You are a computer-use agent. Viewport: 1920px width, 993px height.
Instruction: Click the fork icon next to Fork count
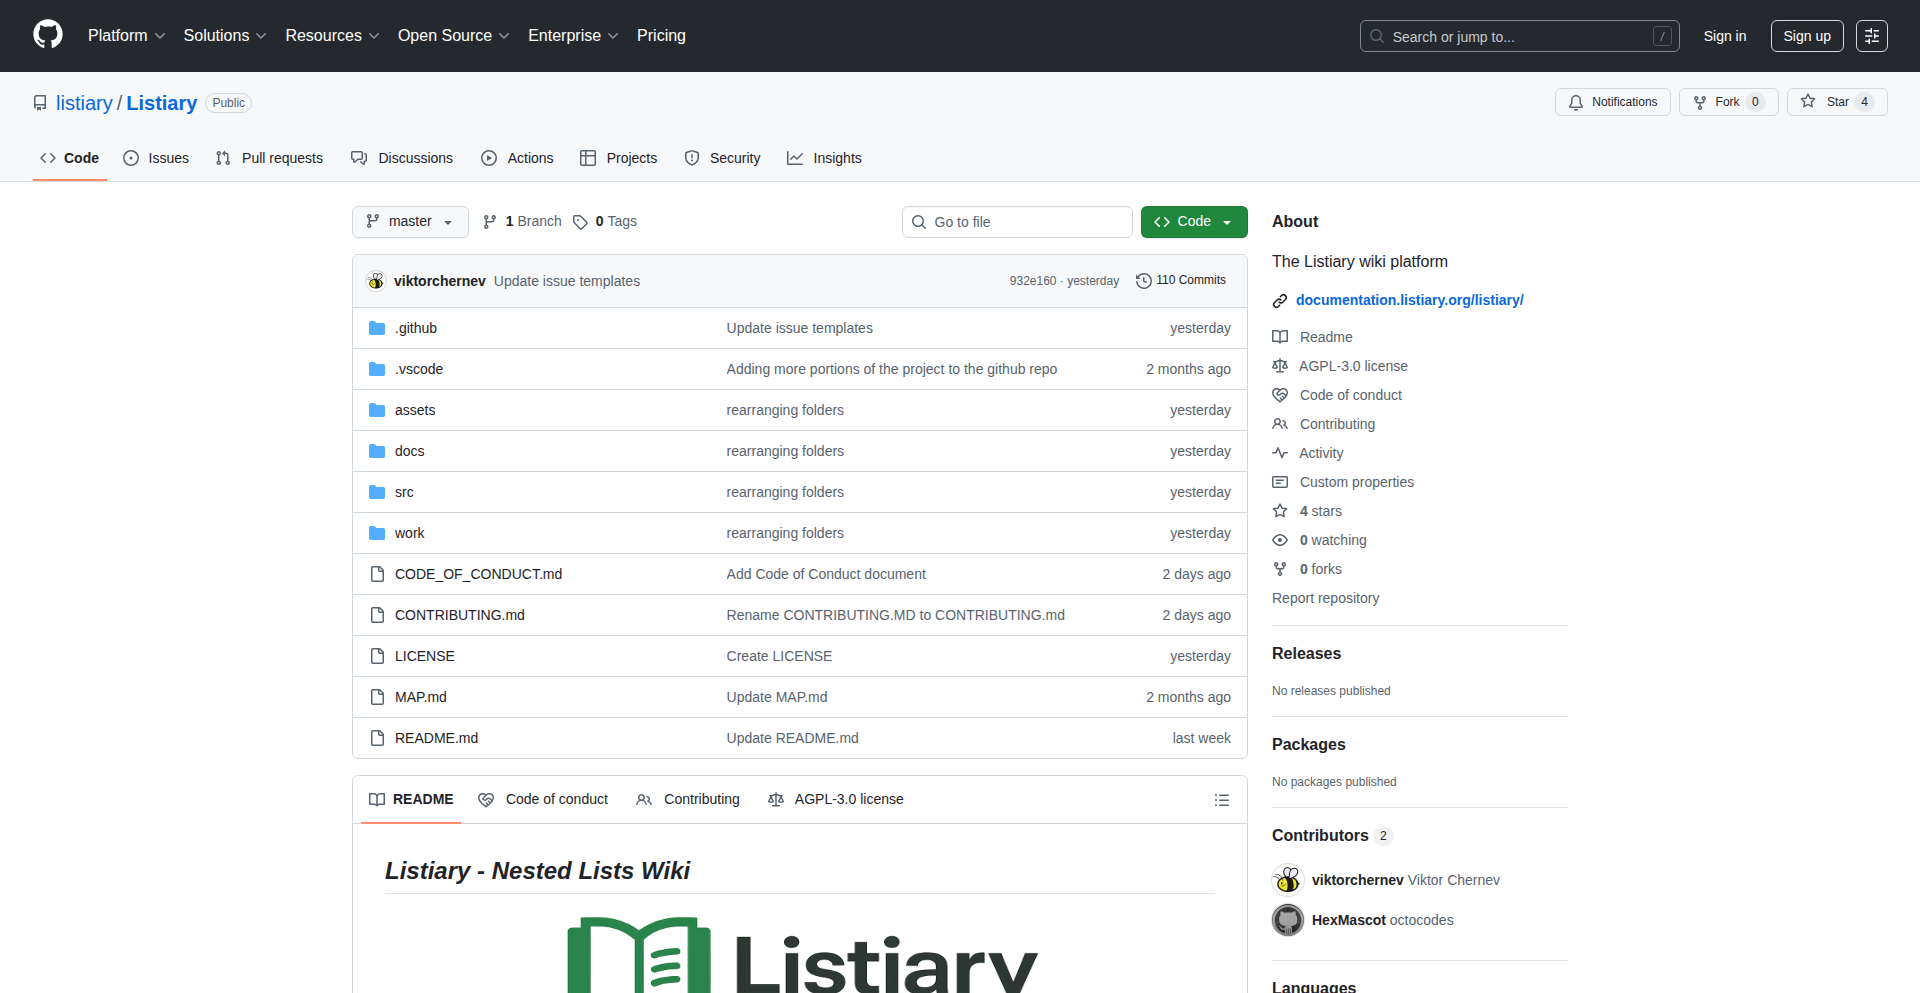coord(1700,101)
